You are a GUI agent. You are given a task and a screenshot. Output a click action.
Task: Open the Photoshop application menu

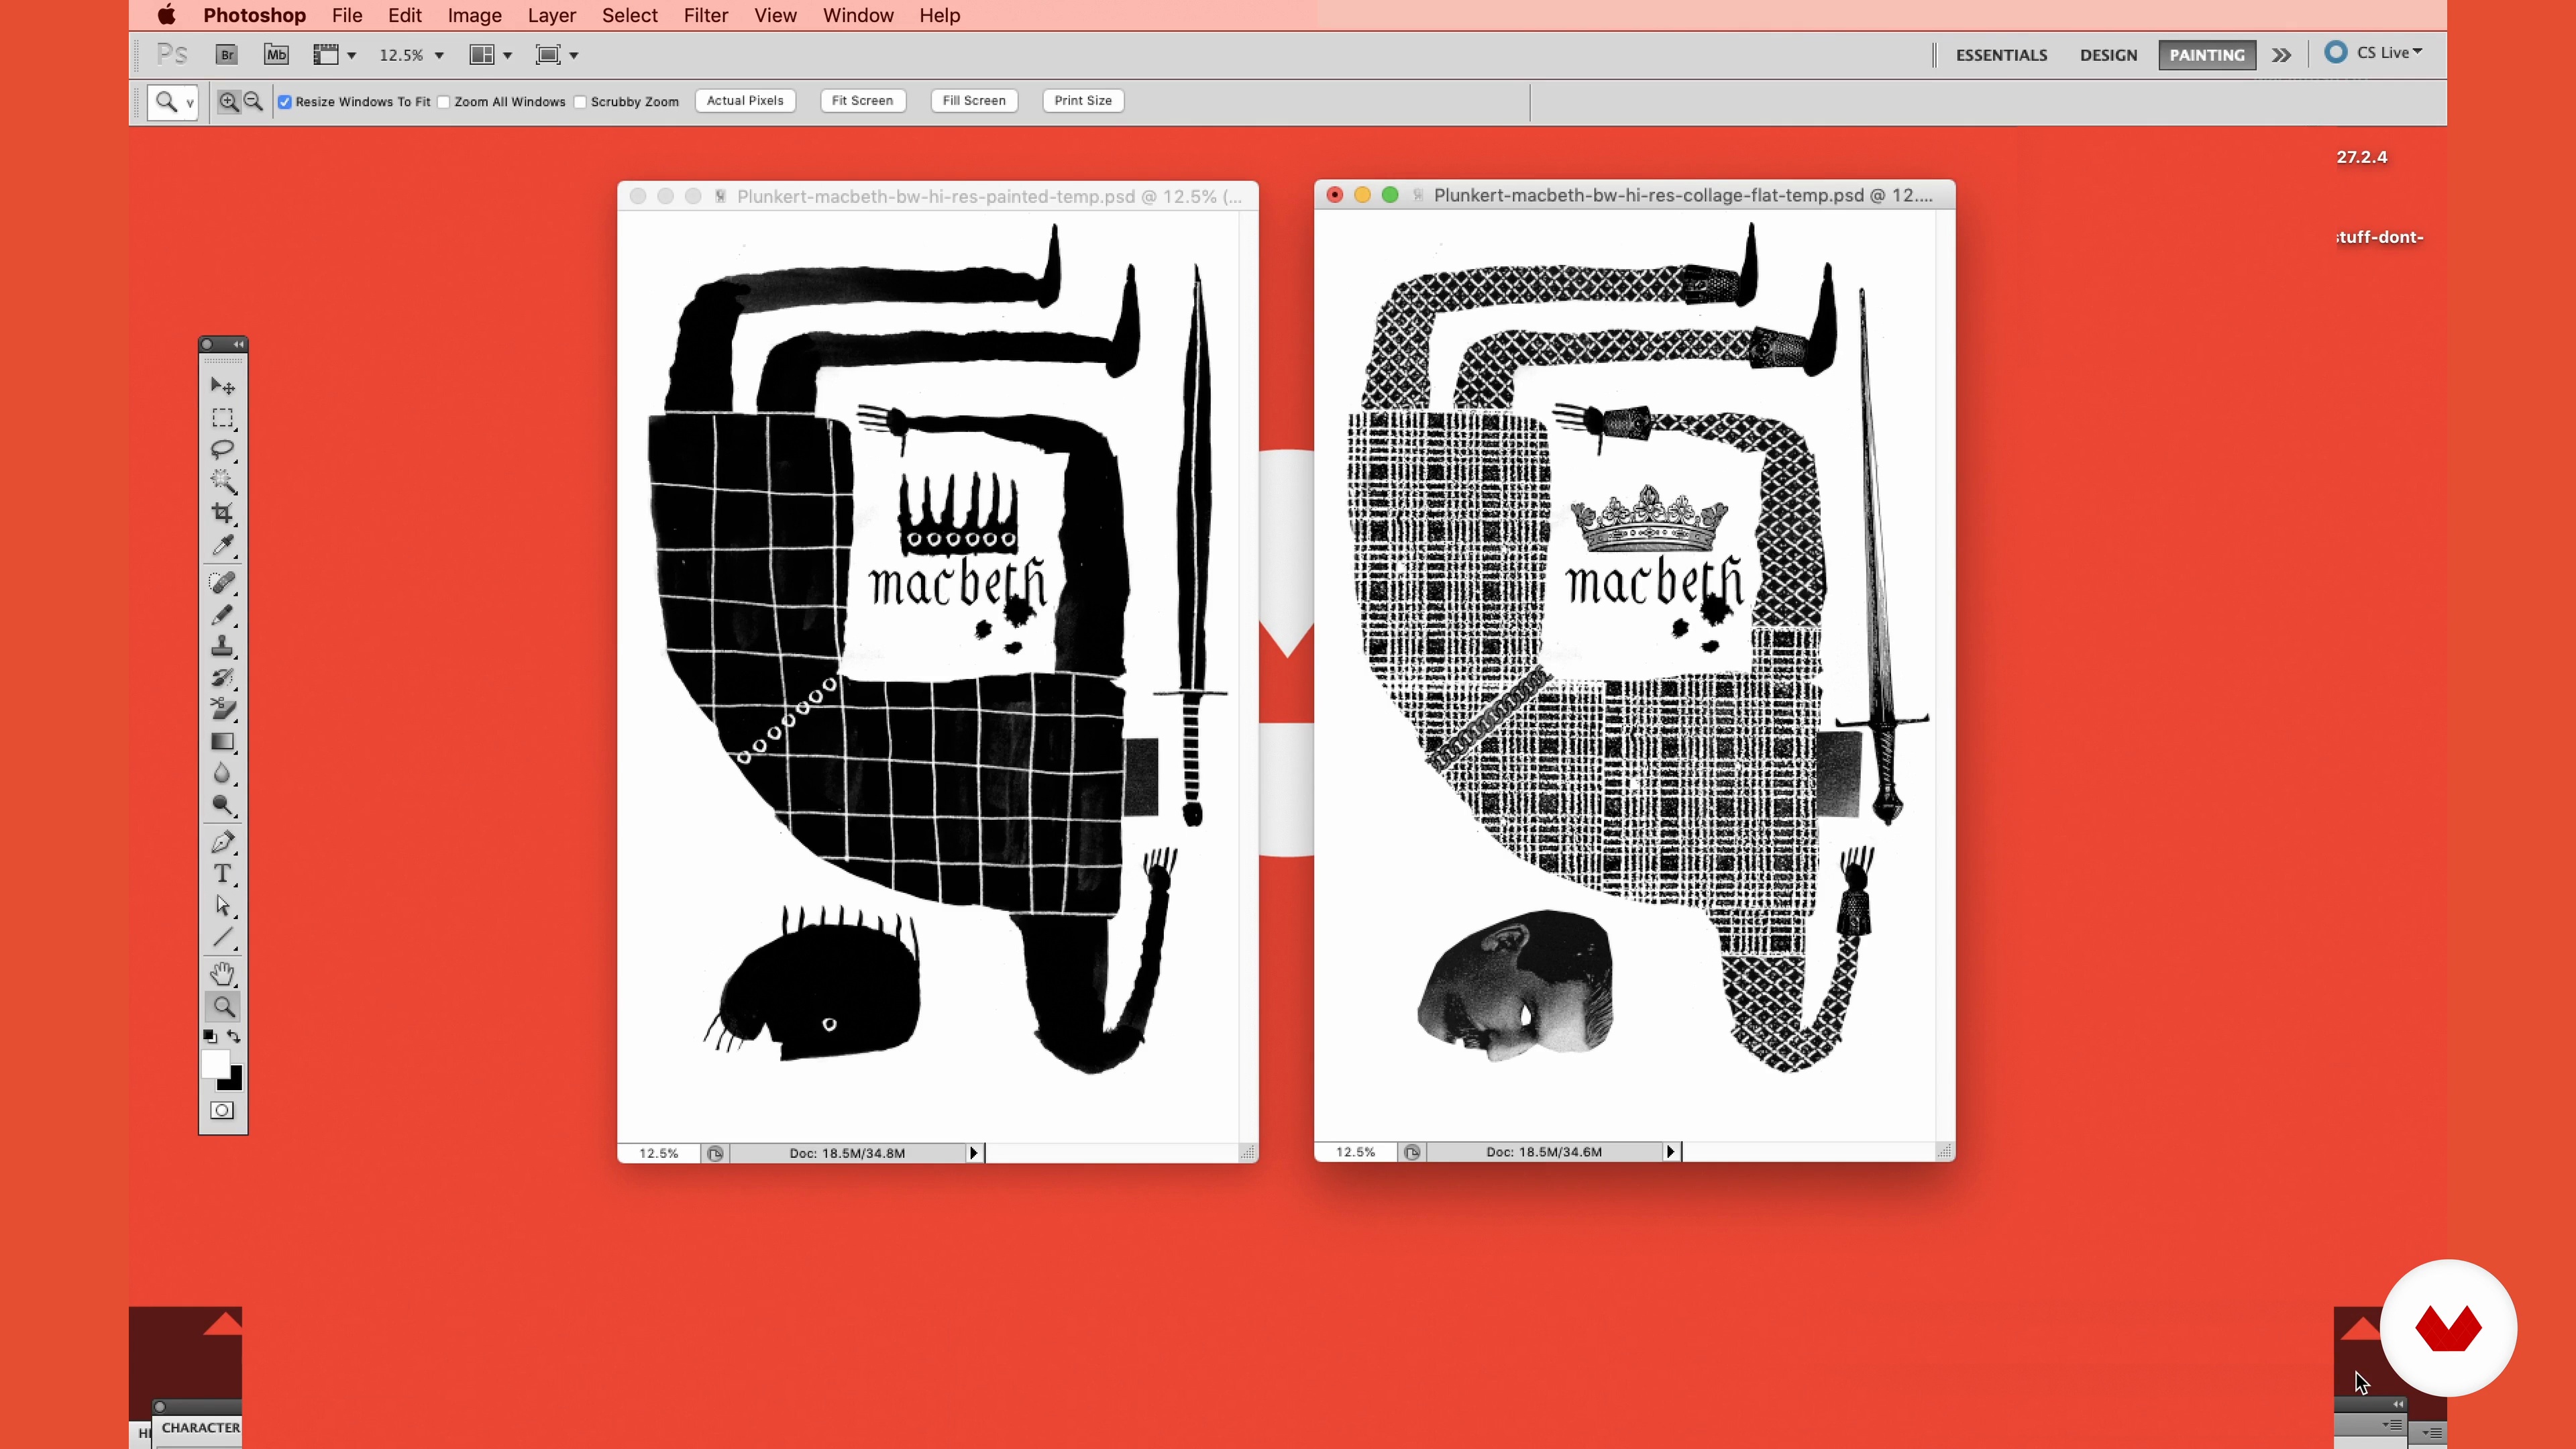tap(254, 15)
